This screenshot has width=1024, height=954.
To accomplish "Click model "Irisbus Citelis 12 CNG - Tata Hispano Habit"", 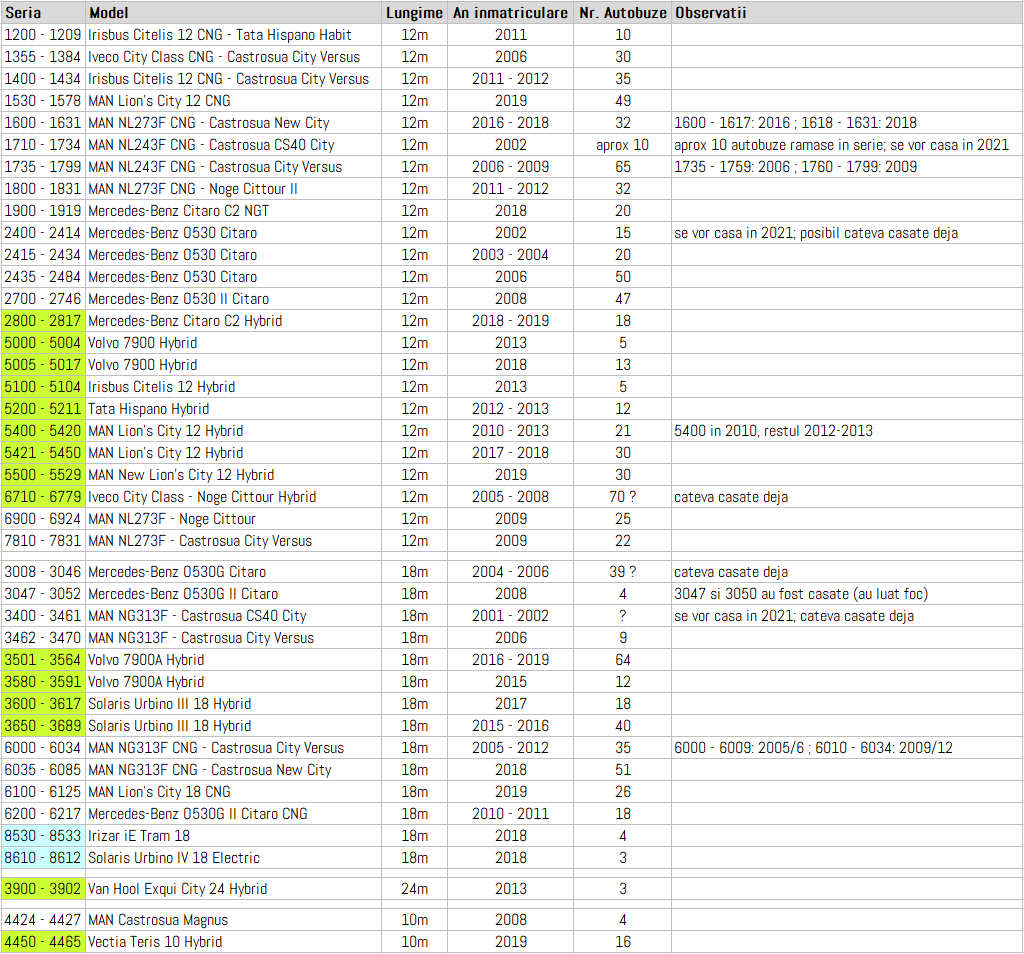I will (x=219, y=35).
